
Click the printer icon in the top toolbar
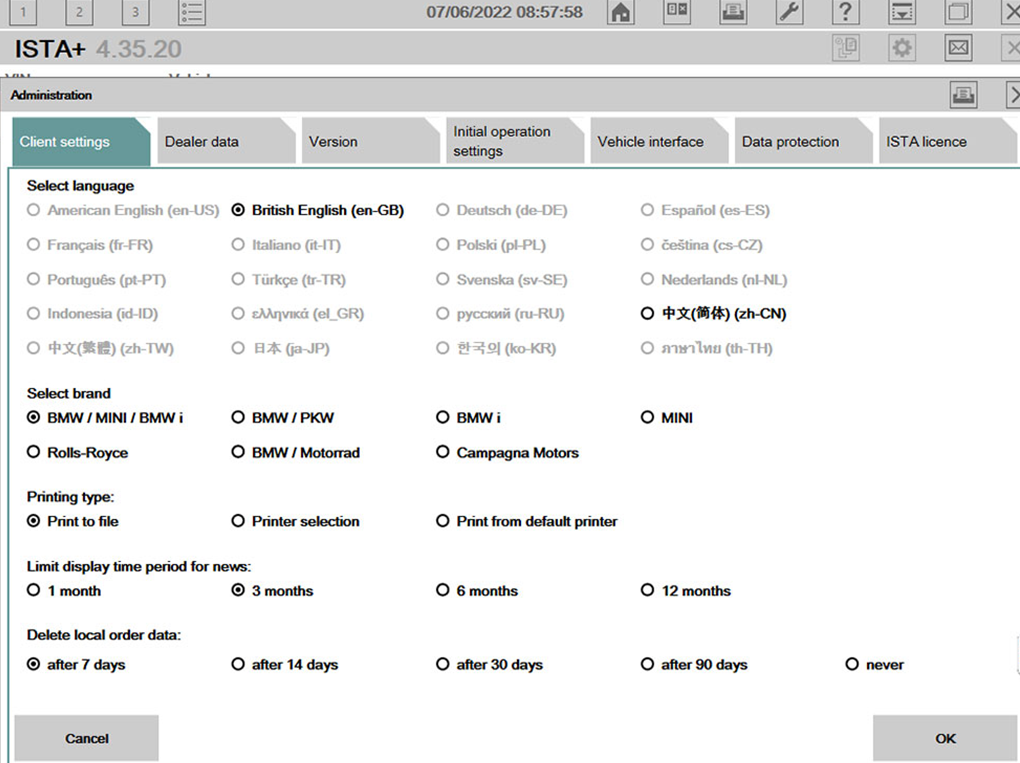click(733, 12)
